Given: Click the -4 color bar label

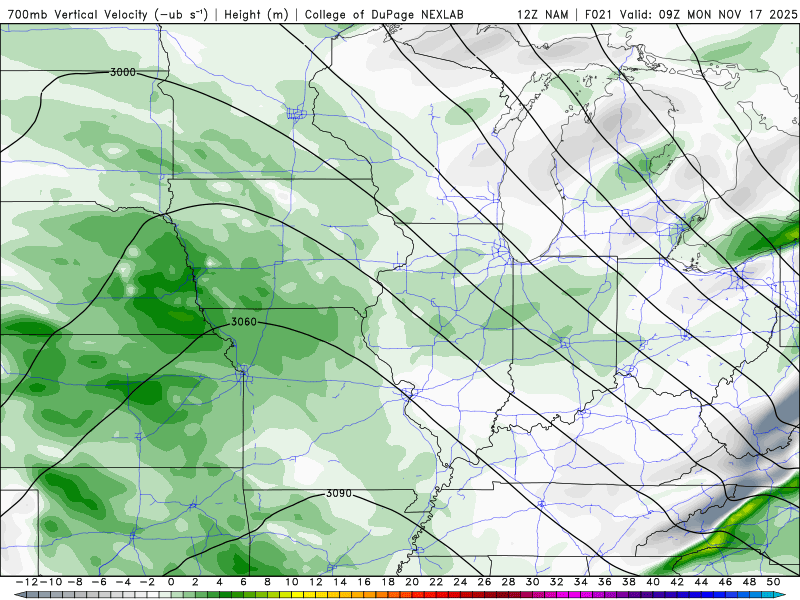Looking at the screenshot, I should pyautogui.click(x=123, y=582).
